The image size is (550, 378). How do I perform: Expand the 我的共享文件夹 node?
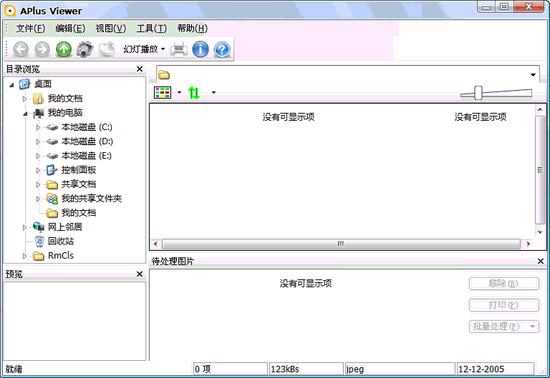tap(38, 199)
